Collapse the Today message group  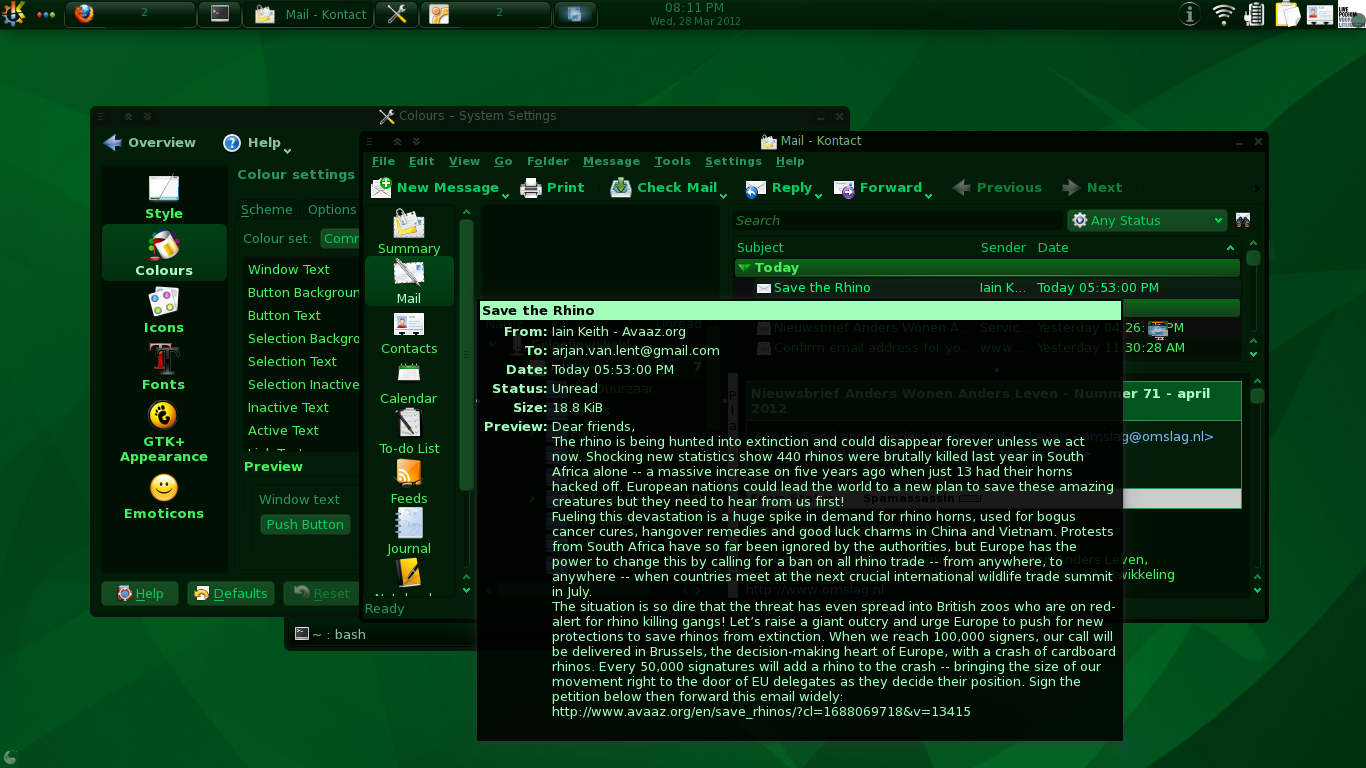pyautogui.click(x=743, y=267)
